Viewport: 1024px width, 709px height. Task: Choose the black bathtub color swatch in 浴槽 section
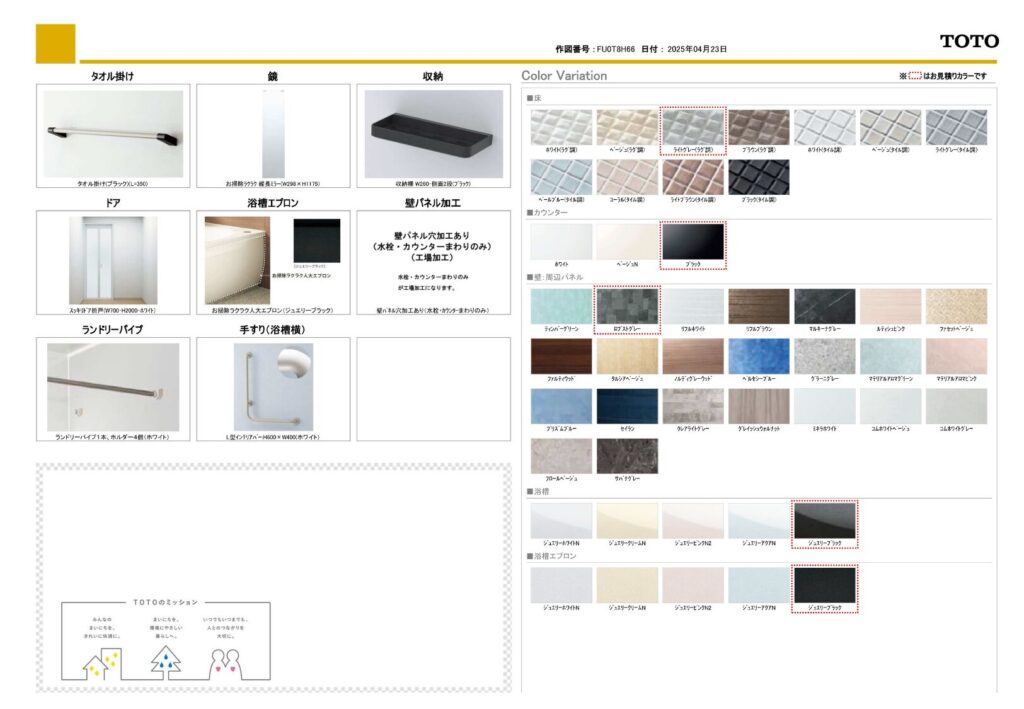(823, 520)
